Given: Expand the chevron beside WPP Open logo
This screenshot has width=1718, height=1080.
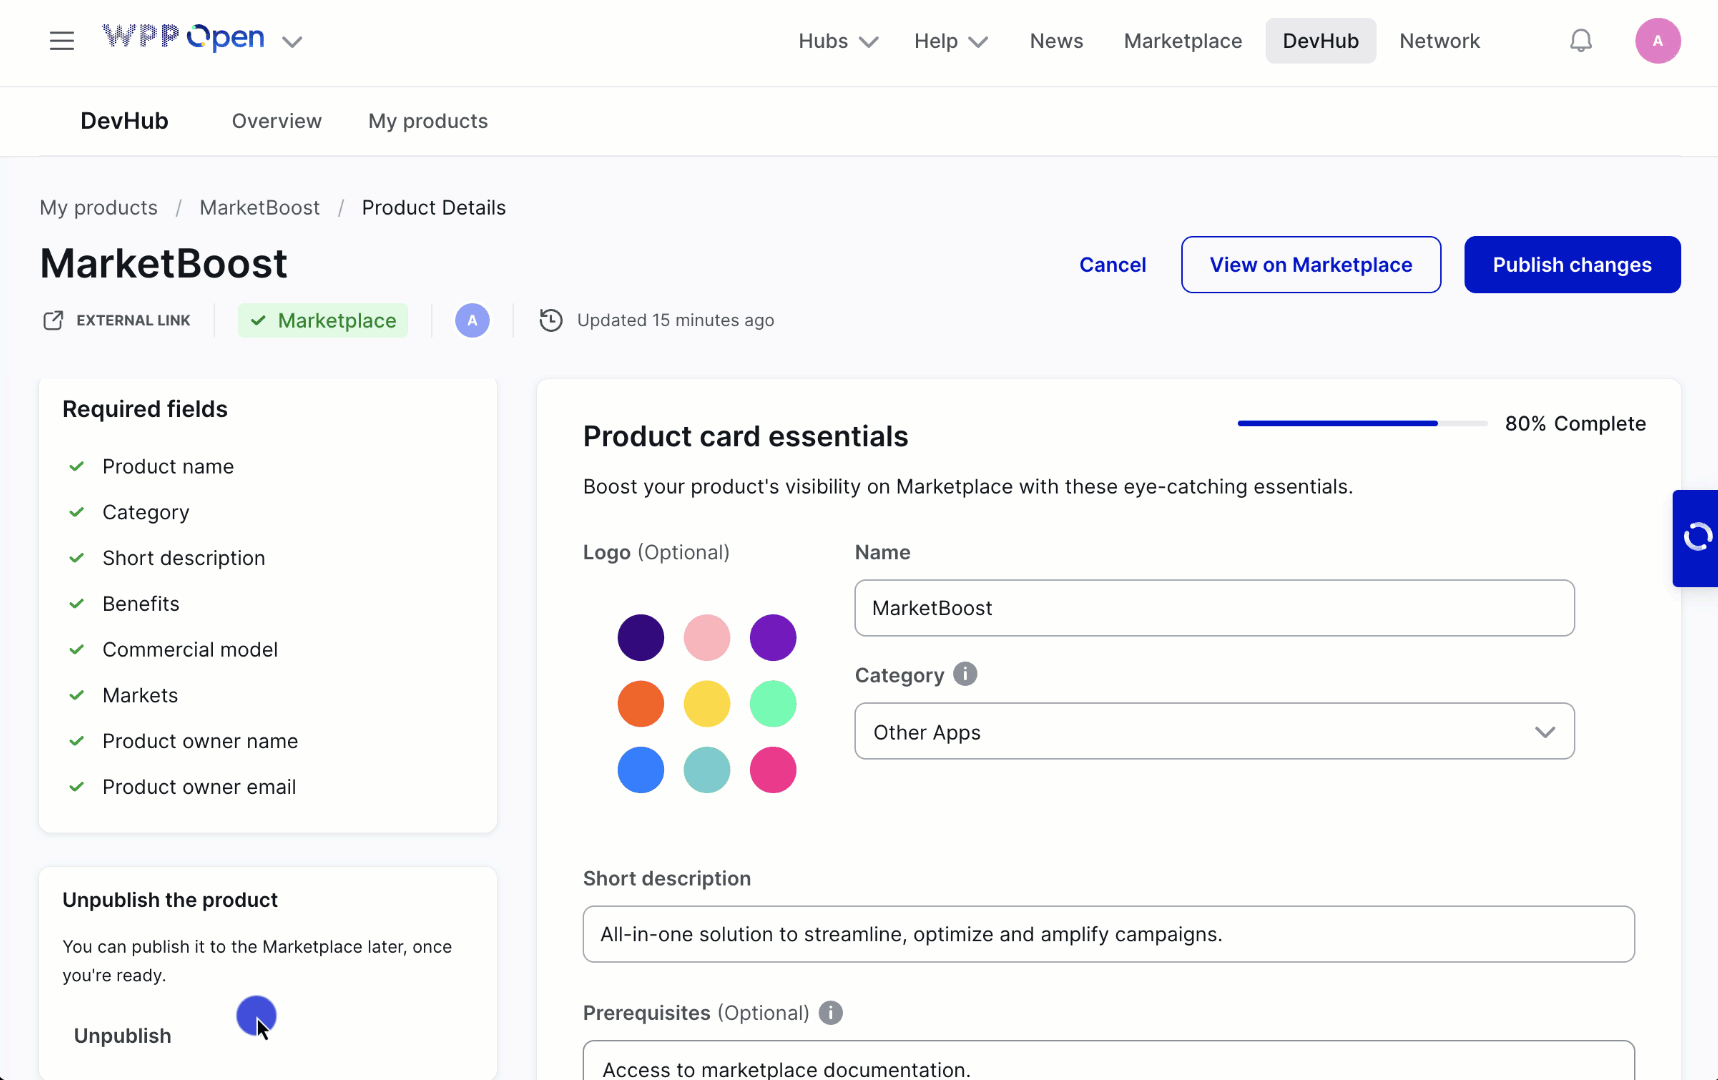Looking at the screenshot, I should point(292,42).
